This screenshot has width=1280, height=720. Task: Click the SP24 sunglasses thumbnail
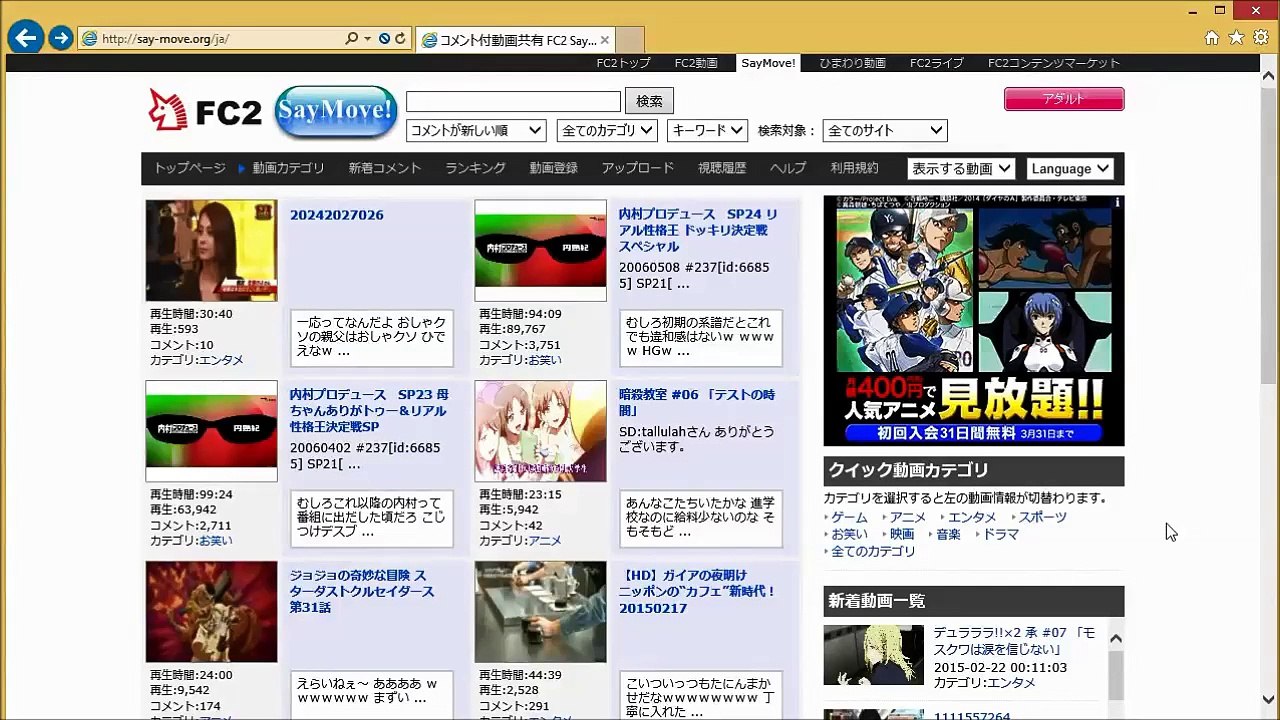540,250
